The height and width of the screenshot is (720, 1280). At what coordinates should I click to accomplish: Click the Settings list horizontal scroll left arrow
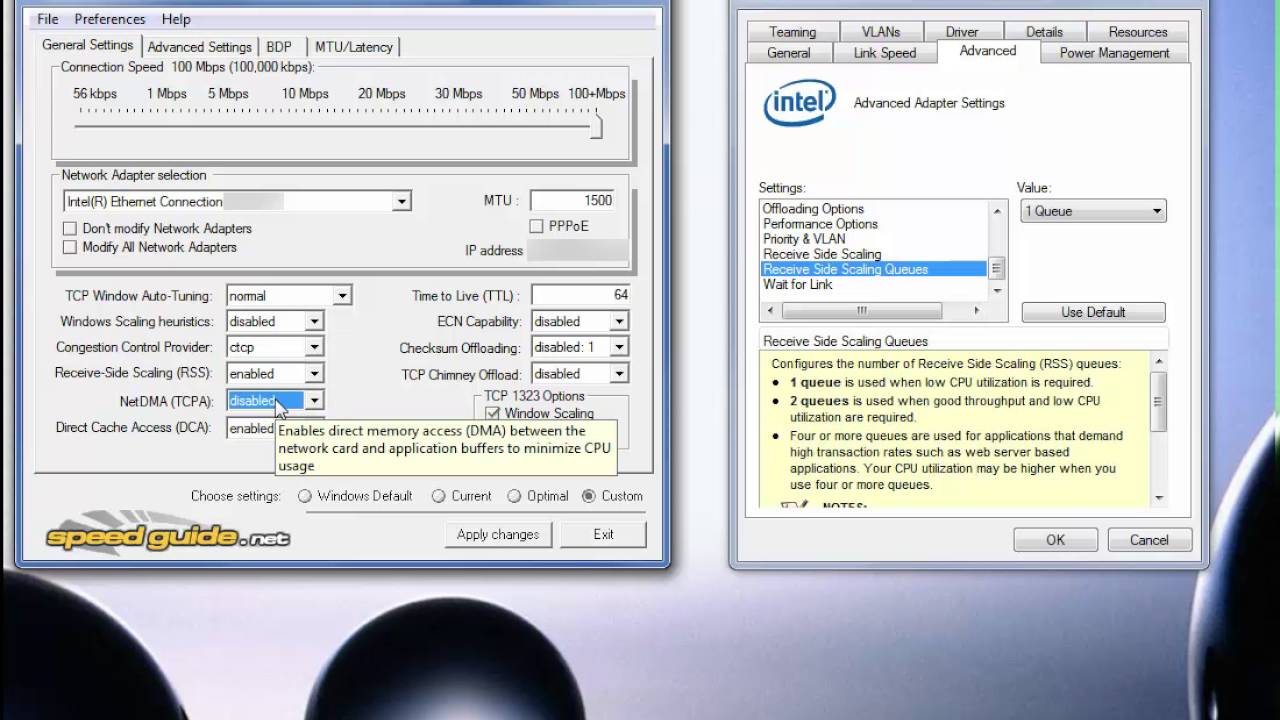click(770, 311)
